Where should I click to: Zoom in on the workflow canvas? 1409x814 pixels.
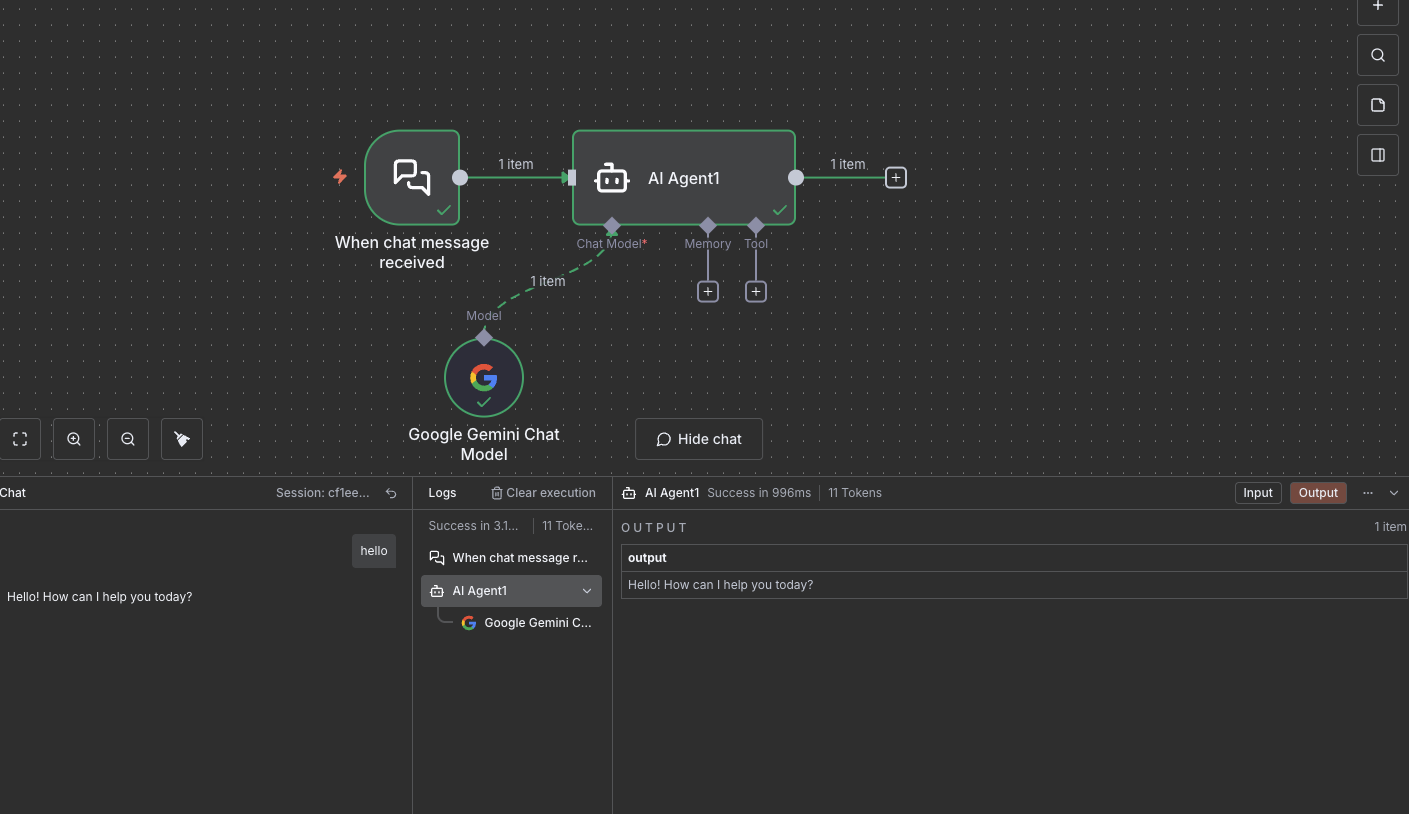(74, 439)
